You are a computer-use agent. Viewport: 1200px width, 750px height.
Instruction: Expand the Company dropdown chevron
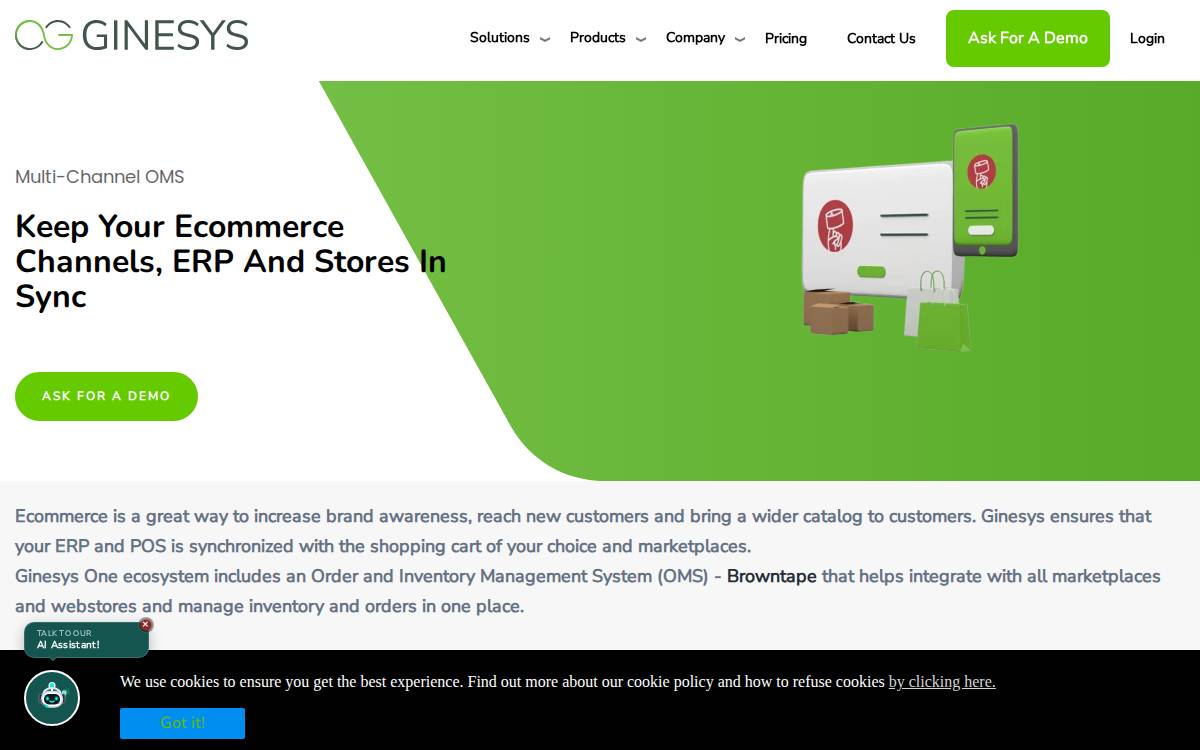[x=740, y=40]
